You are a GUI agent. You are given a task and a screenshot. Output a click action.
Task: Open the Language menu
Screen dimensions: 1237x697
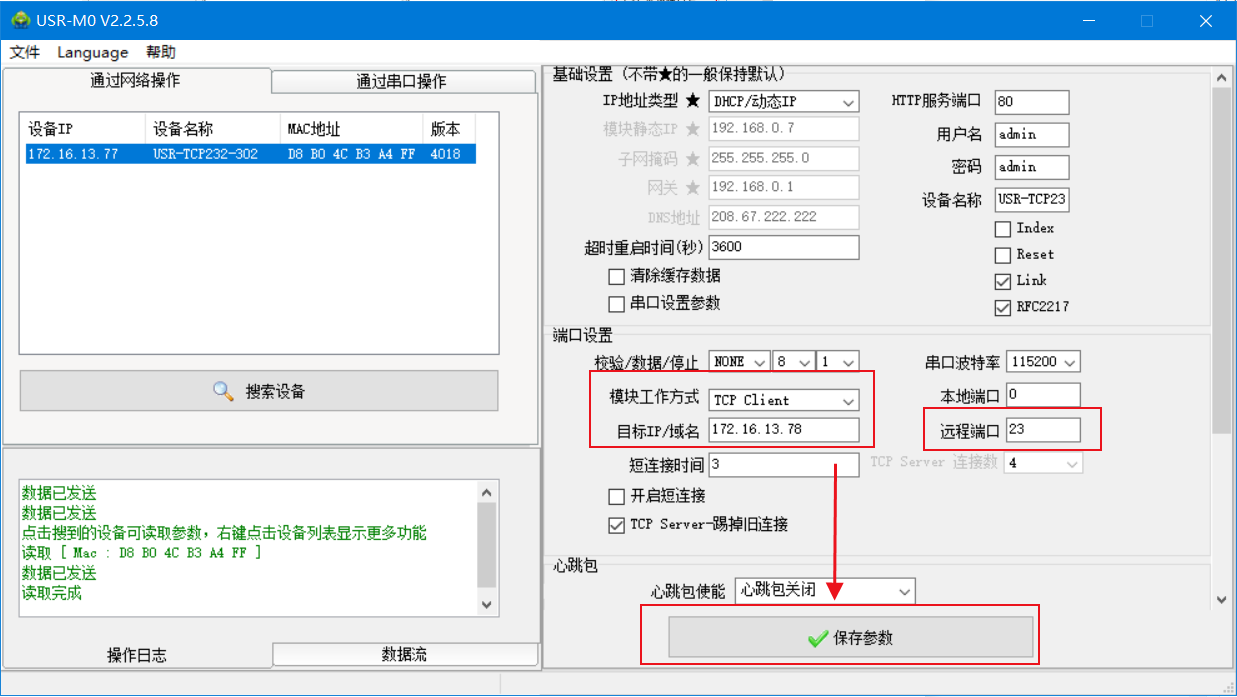pyautogui.click(x=92, y=52)
